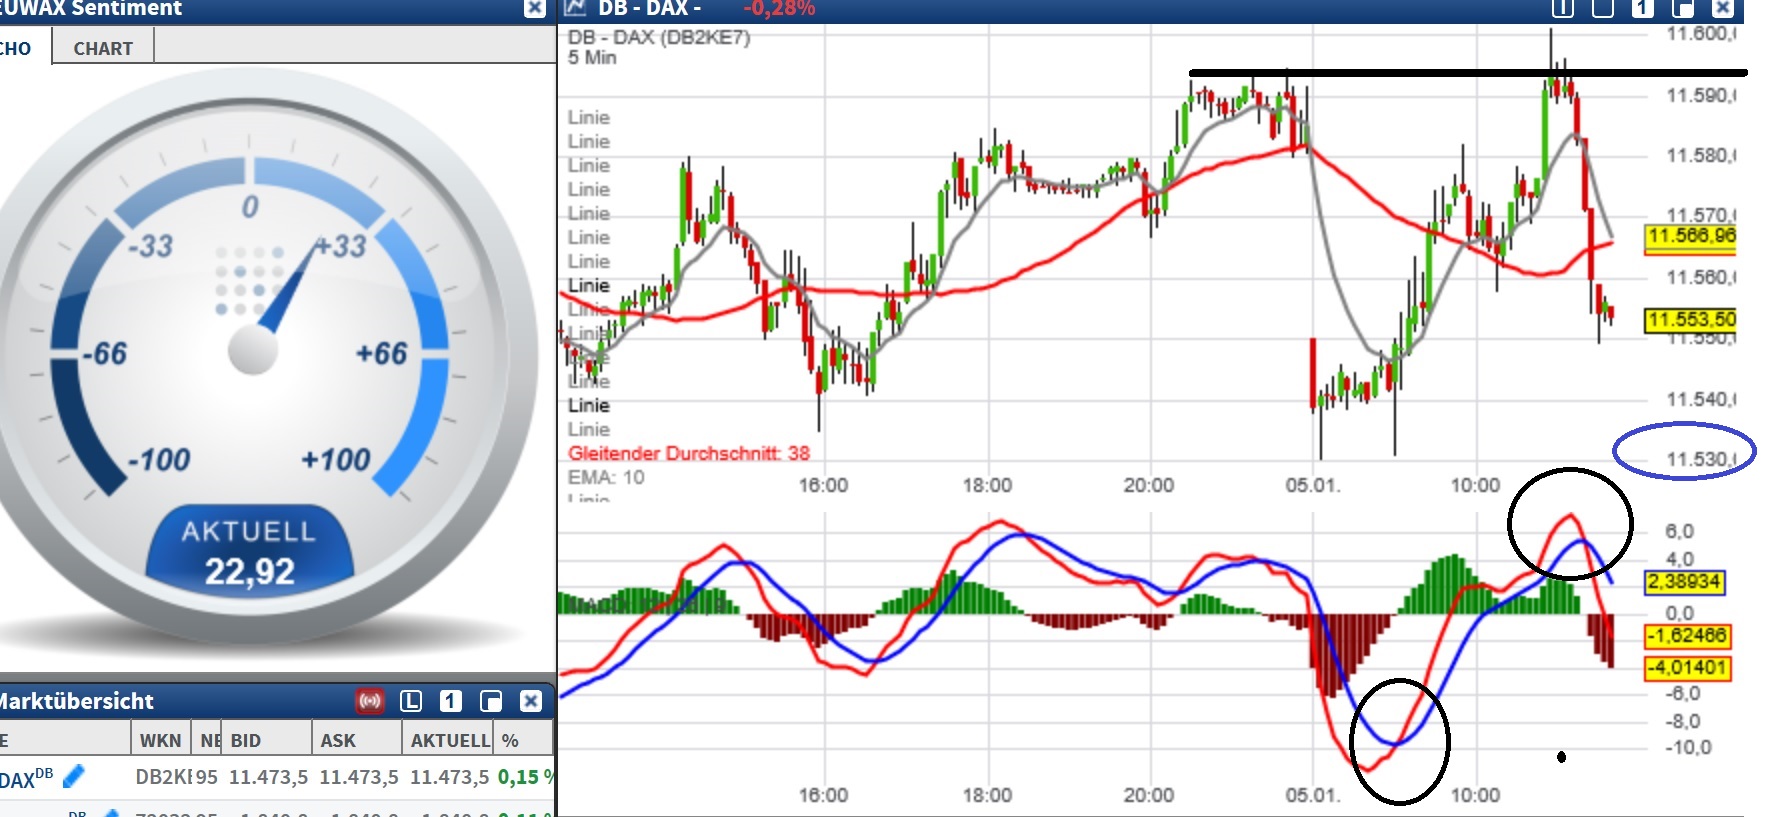Screen dimensions: 1786x817
Task: Close the Marktübersicht panel
Action: [531, 701]
